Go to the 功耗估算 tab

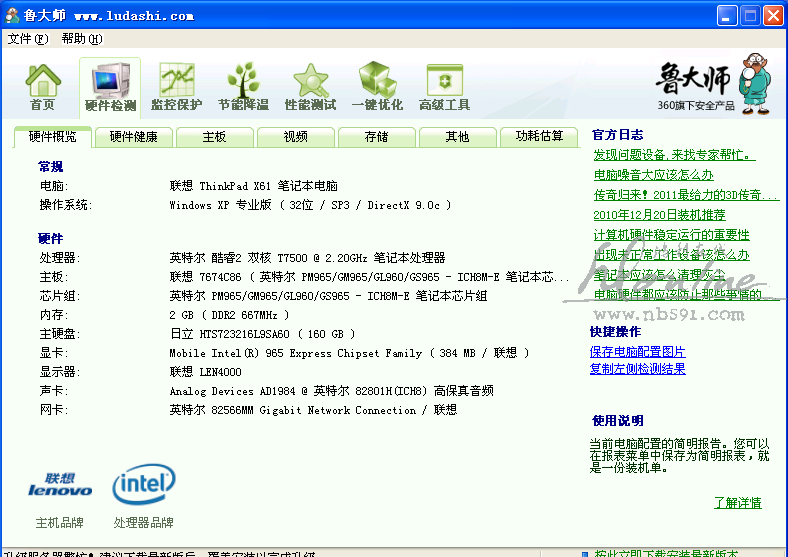[x=539, y=137]
